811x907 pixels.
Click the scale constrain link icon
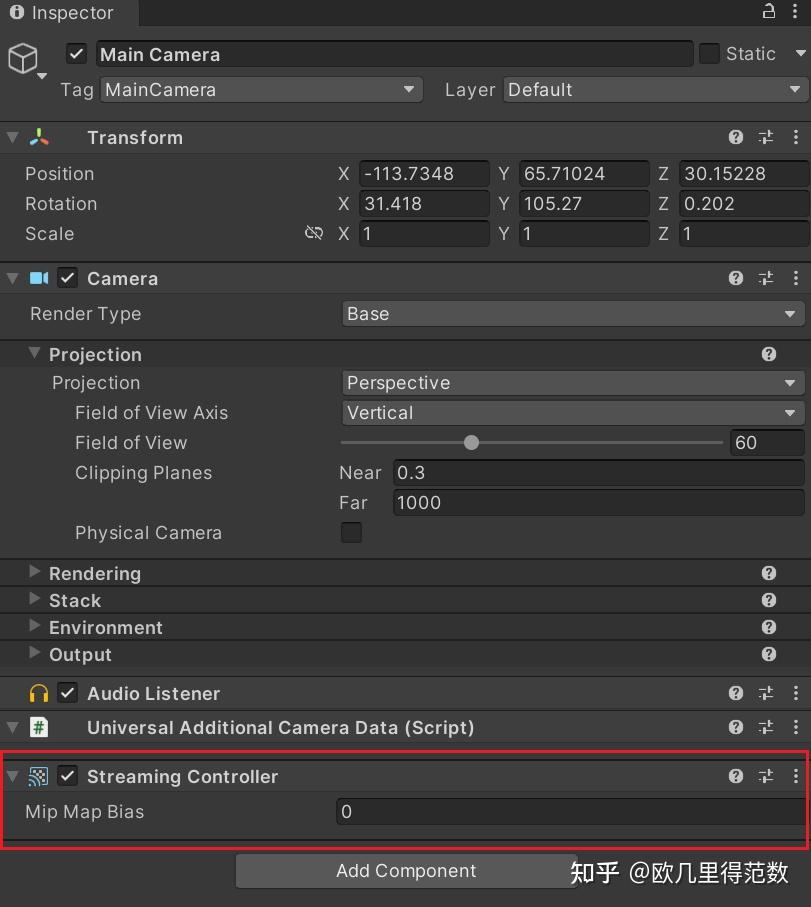(313, 233)
